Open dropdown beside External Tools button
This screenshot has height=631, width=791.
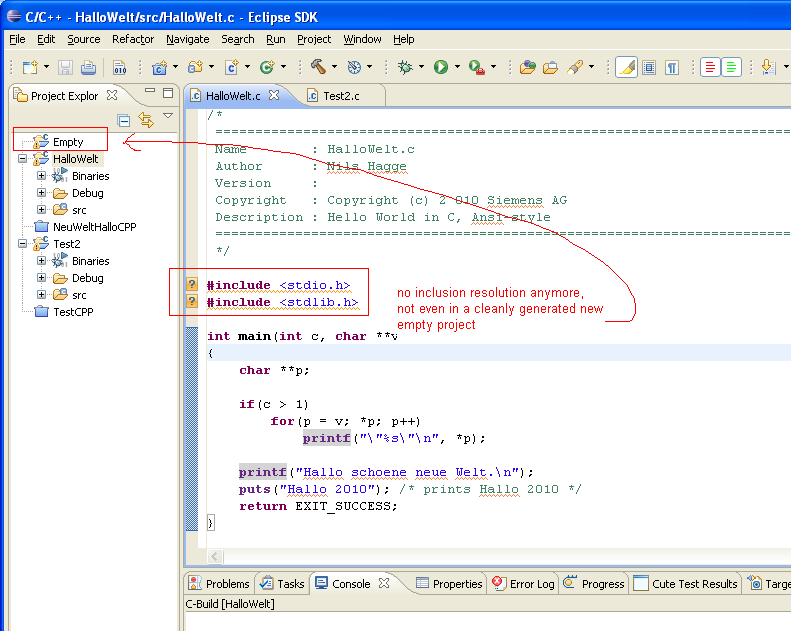tap(493, 67)
